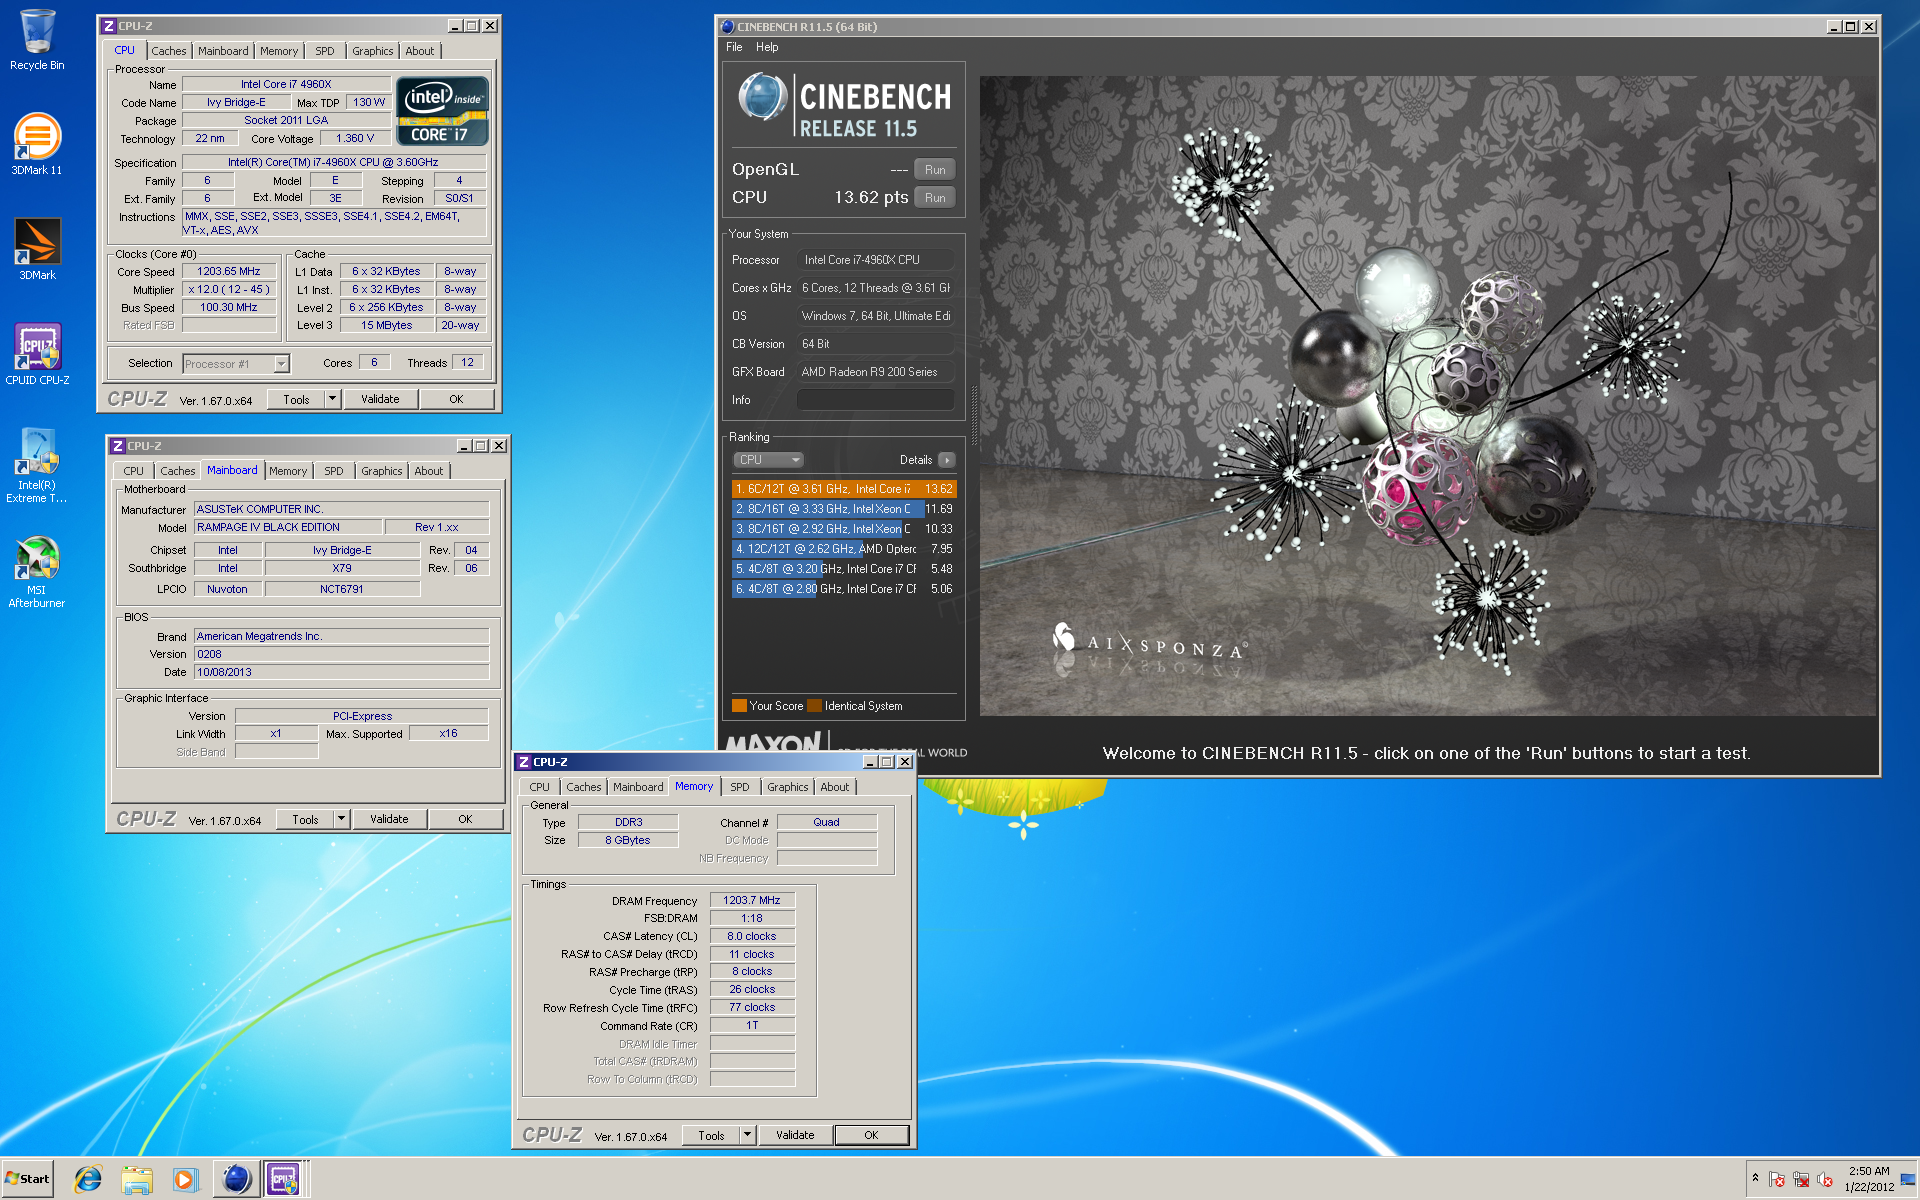Screen dimensions: 1920x1200
Task: Click Validate in the CPU tab window
Action: 380,399
